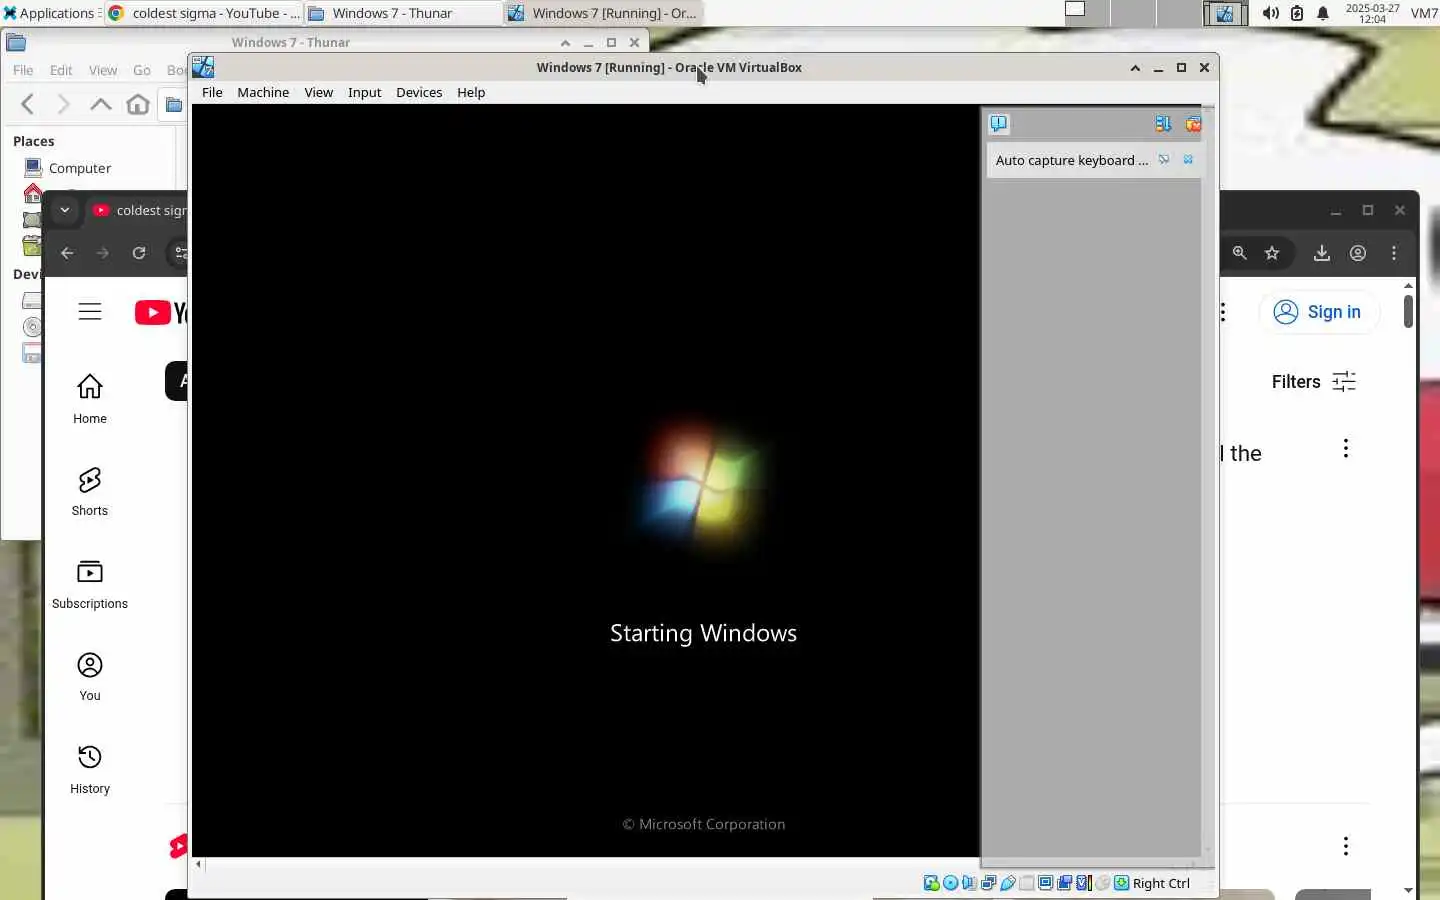This screenshot has width=1440, height=900.
Task: Shade the VirtualBox window with up arrow
Action: 1135,68
